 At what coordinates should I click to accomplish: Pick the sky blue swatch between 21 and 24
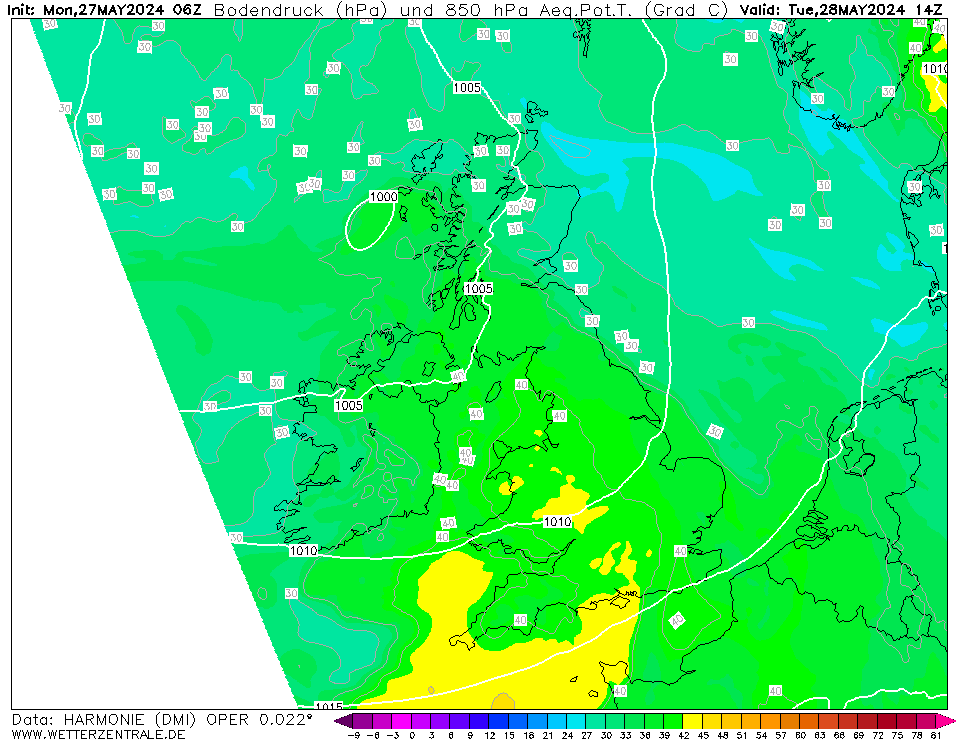557,721
